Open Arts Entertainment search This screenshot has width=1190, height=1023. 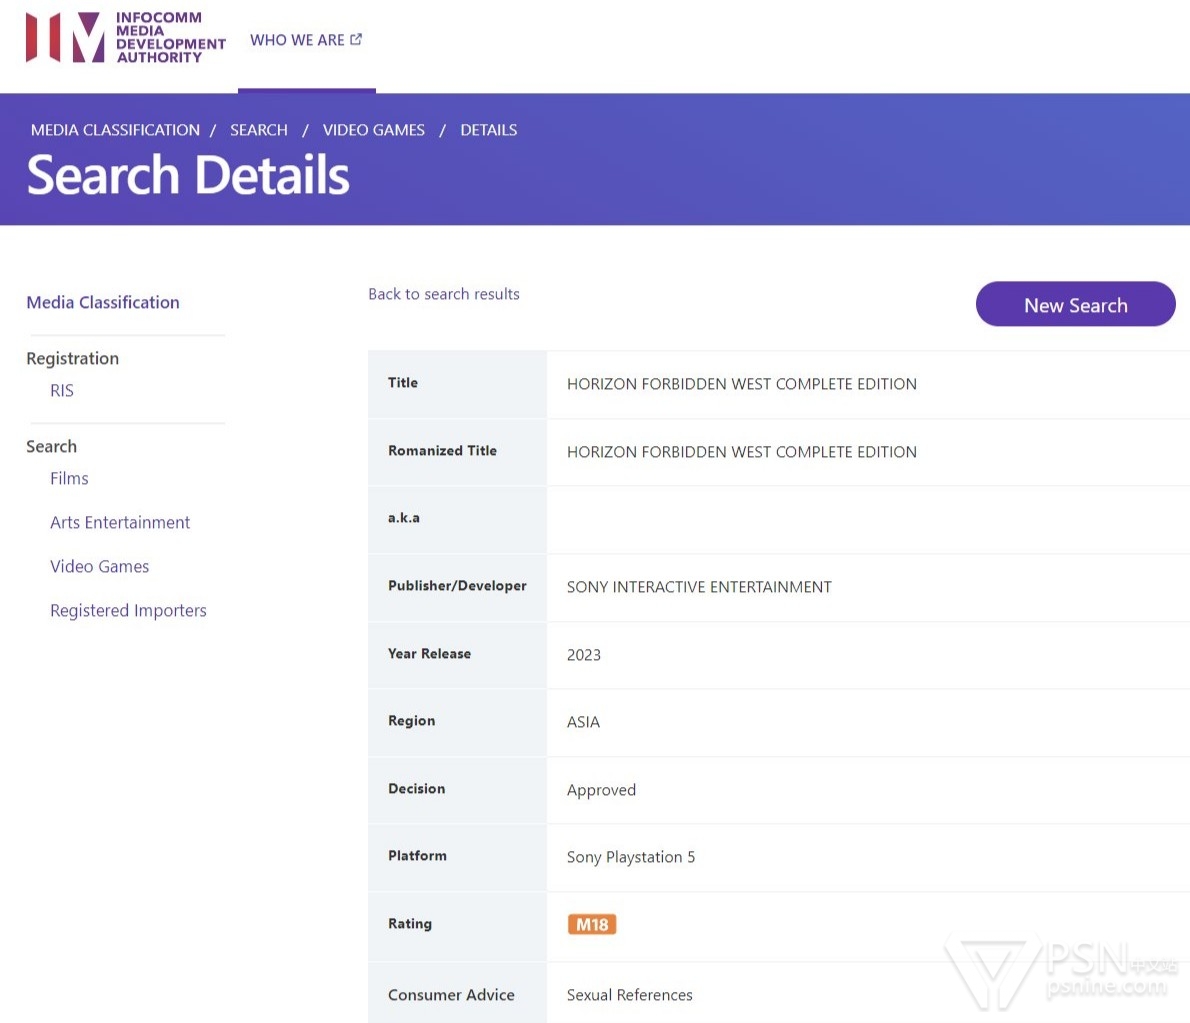[x=120, y=523]
